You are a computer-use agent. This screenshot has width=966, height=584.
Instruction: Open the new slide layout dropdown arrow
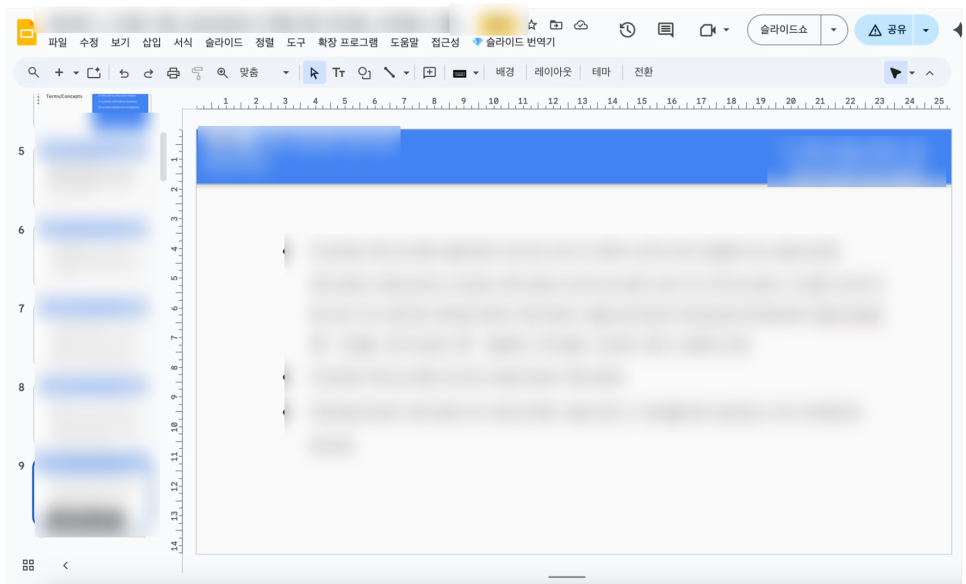pyautogui.click(x=76, y=73)
